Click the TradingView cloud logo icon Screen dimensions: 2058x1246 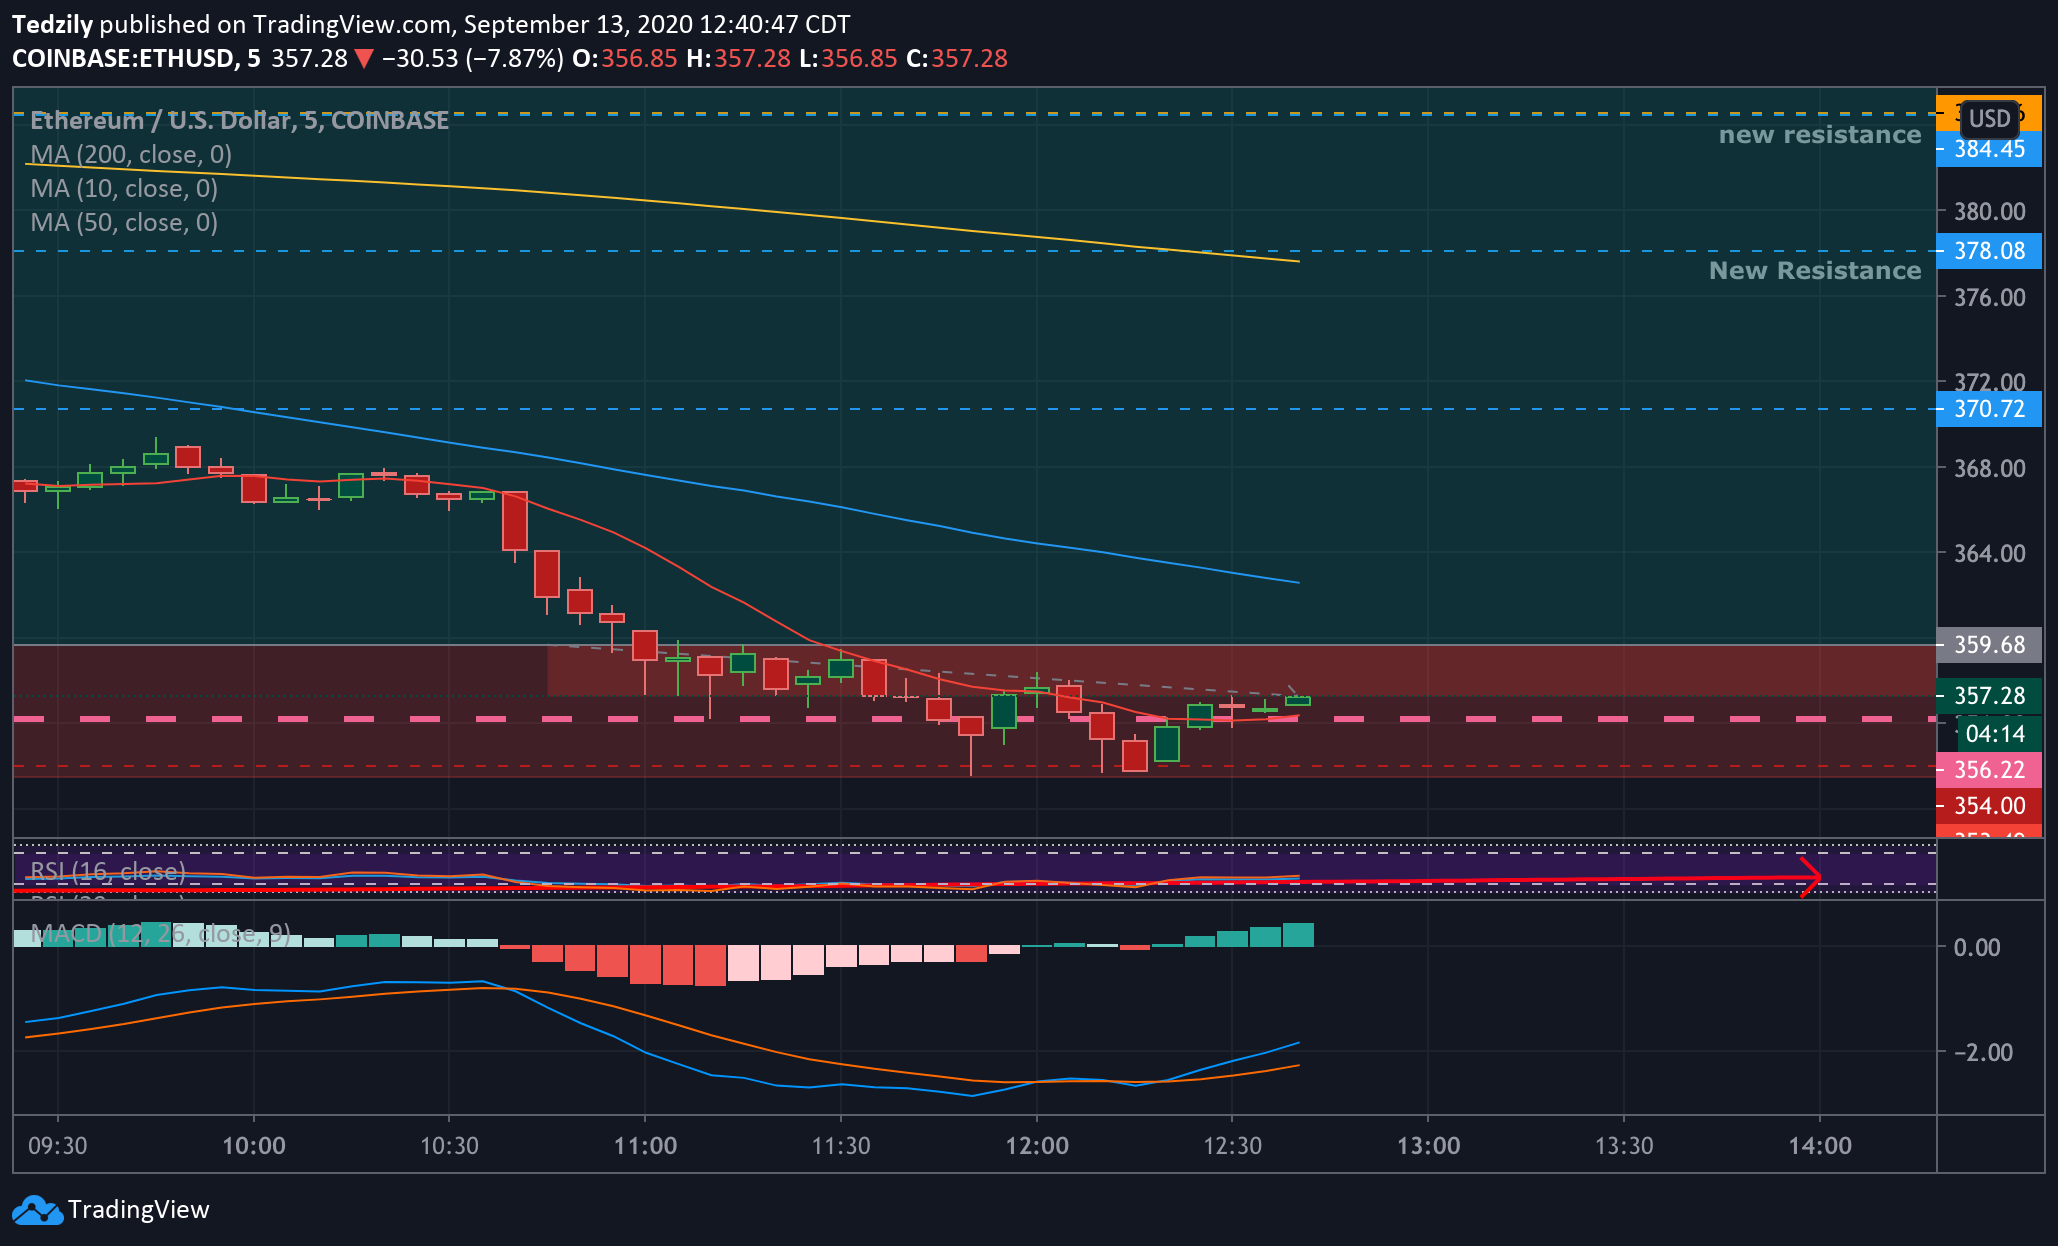click(x=38, y=1210)
